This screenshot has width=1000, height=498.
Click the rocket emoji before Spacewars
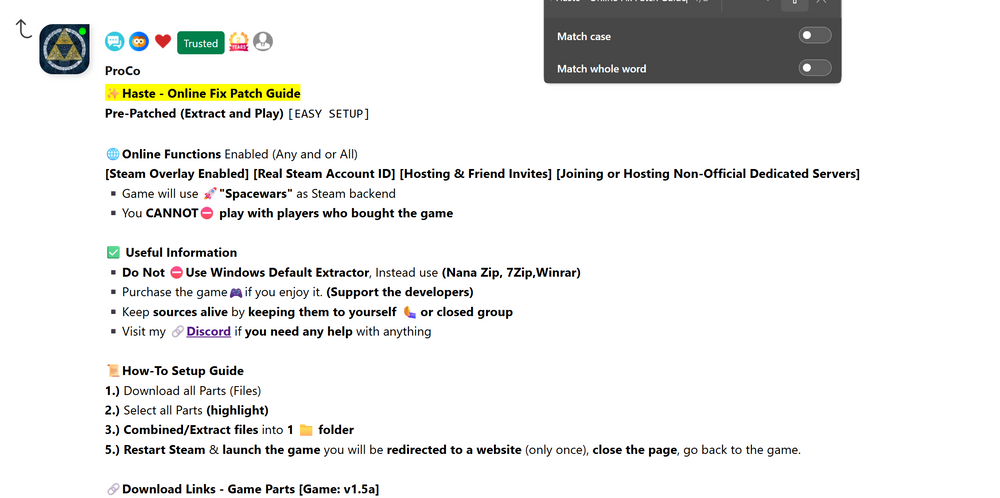[210, 194]
